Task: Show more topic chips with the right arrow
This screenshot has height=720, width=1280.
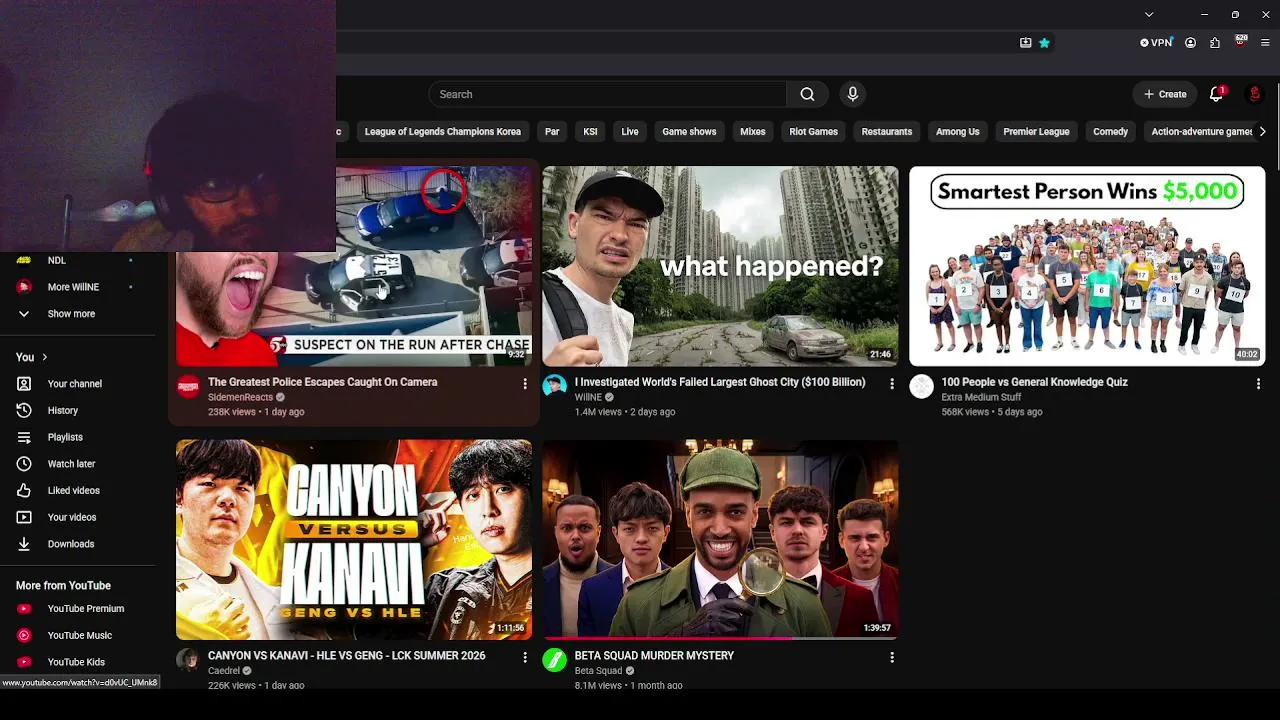Action: 1262,132
